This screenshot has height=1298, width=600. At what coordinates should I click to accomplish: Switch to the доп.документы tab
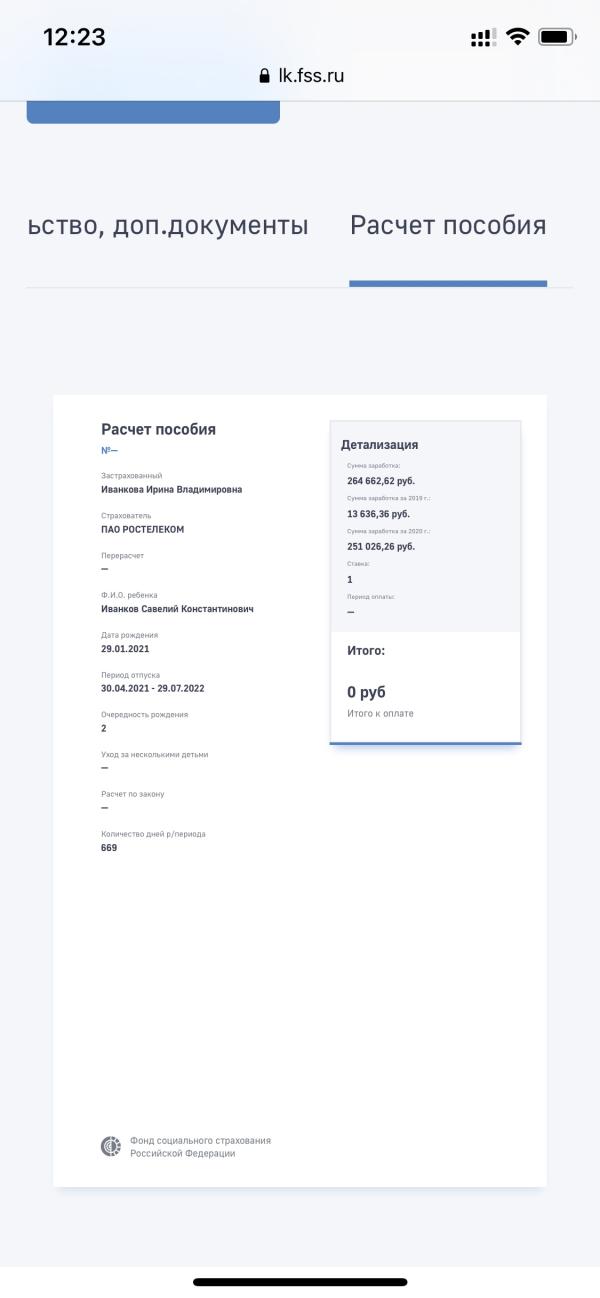[167, 226]
